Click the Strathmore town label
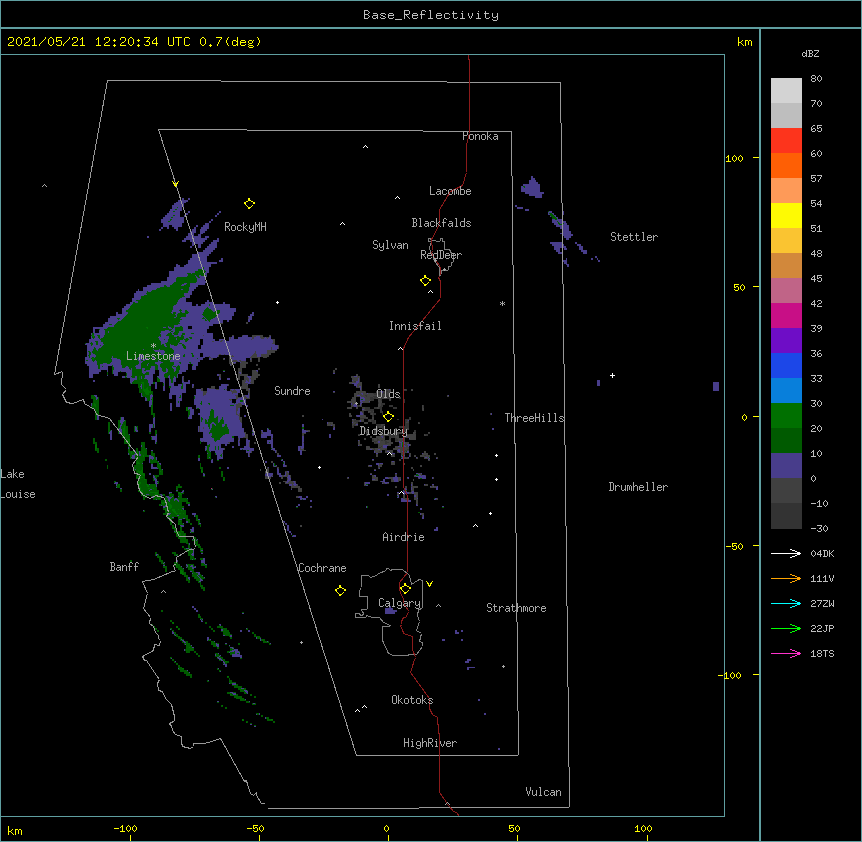Viewport: 862px width, 842px height. tap(516, 608)
